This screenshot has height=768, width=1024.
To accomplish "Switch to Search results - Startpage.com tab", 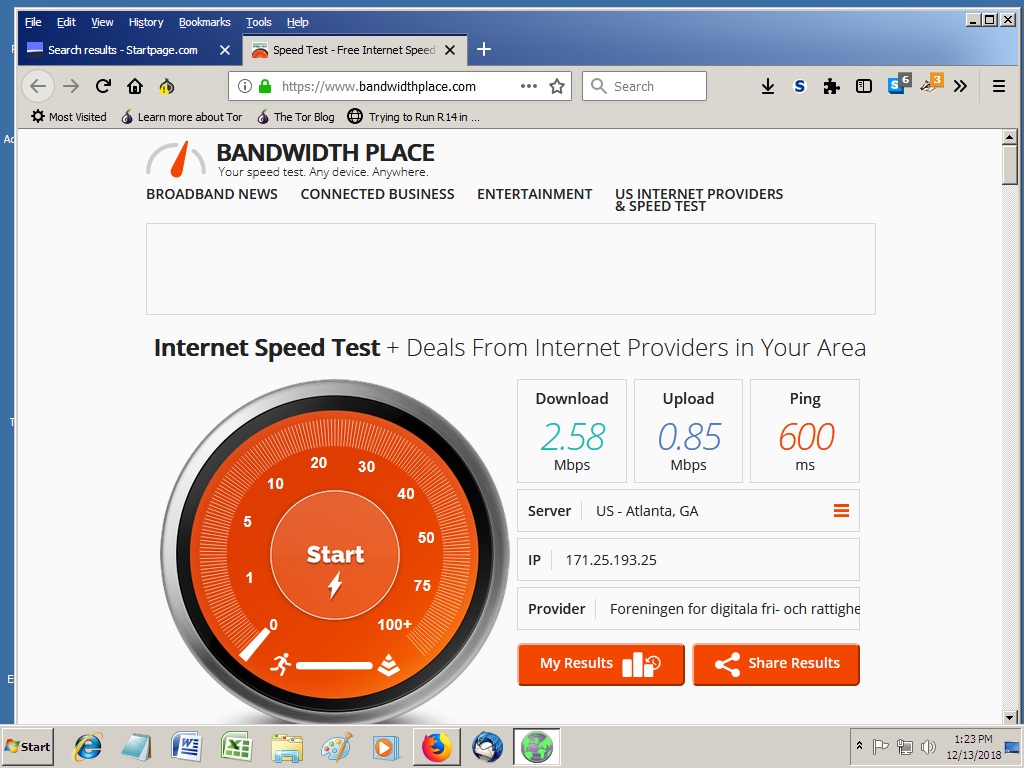I will pos(122,50).
